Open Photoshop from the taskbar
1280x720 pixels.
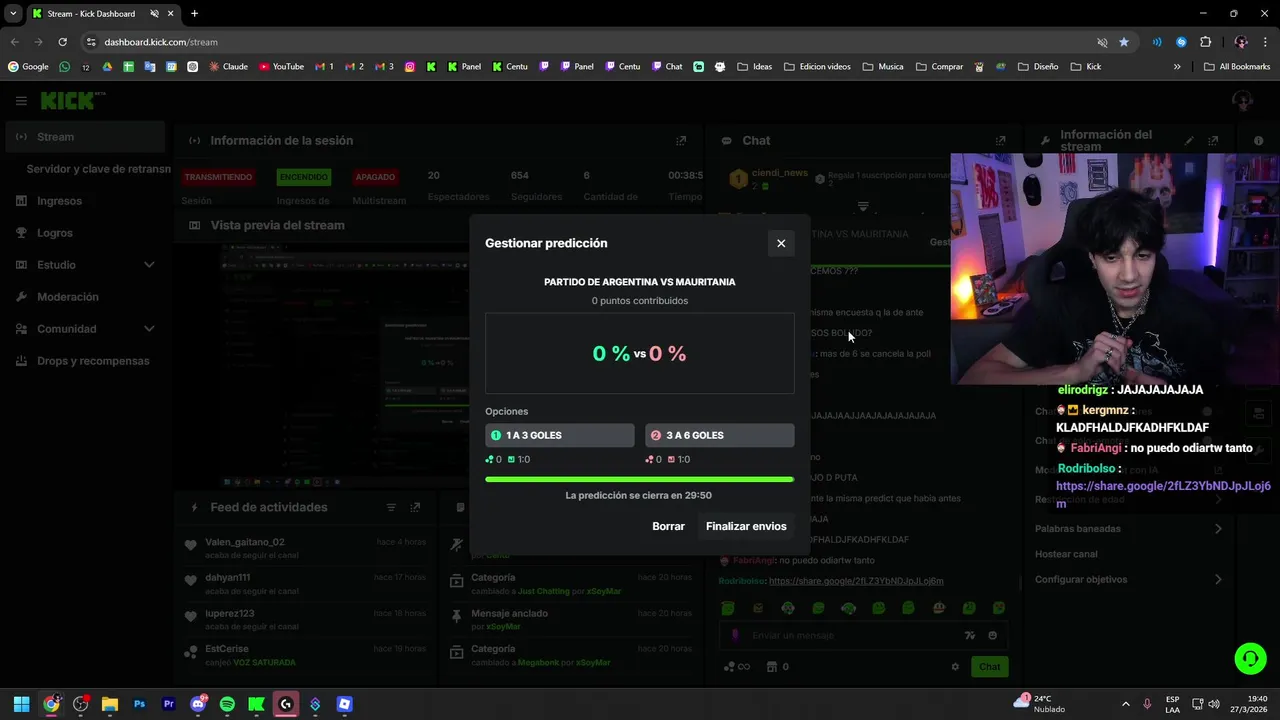139,704
